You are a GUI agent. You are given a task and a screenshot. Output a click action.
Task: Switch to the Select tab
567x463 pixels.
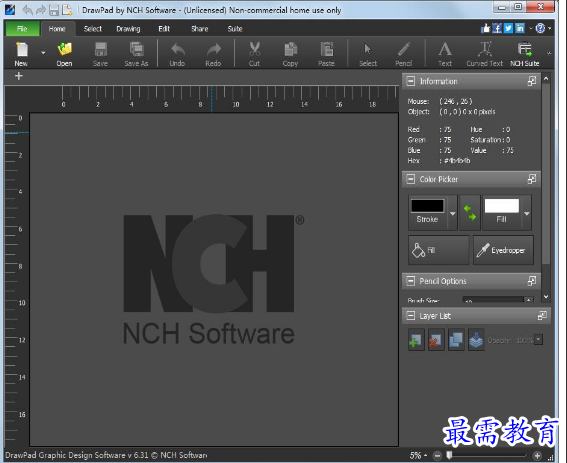point(93,29)
